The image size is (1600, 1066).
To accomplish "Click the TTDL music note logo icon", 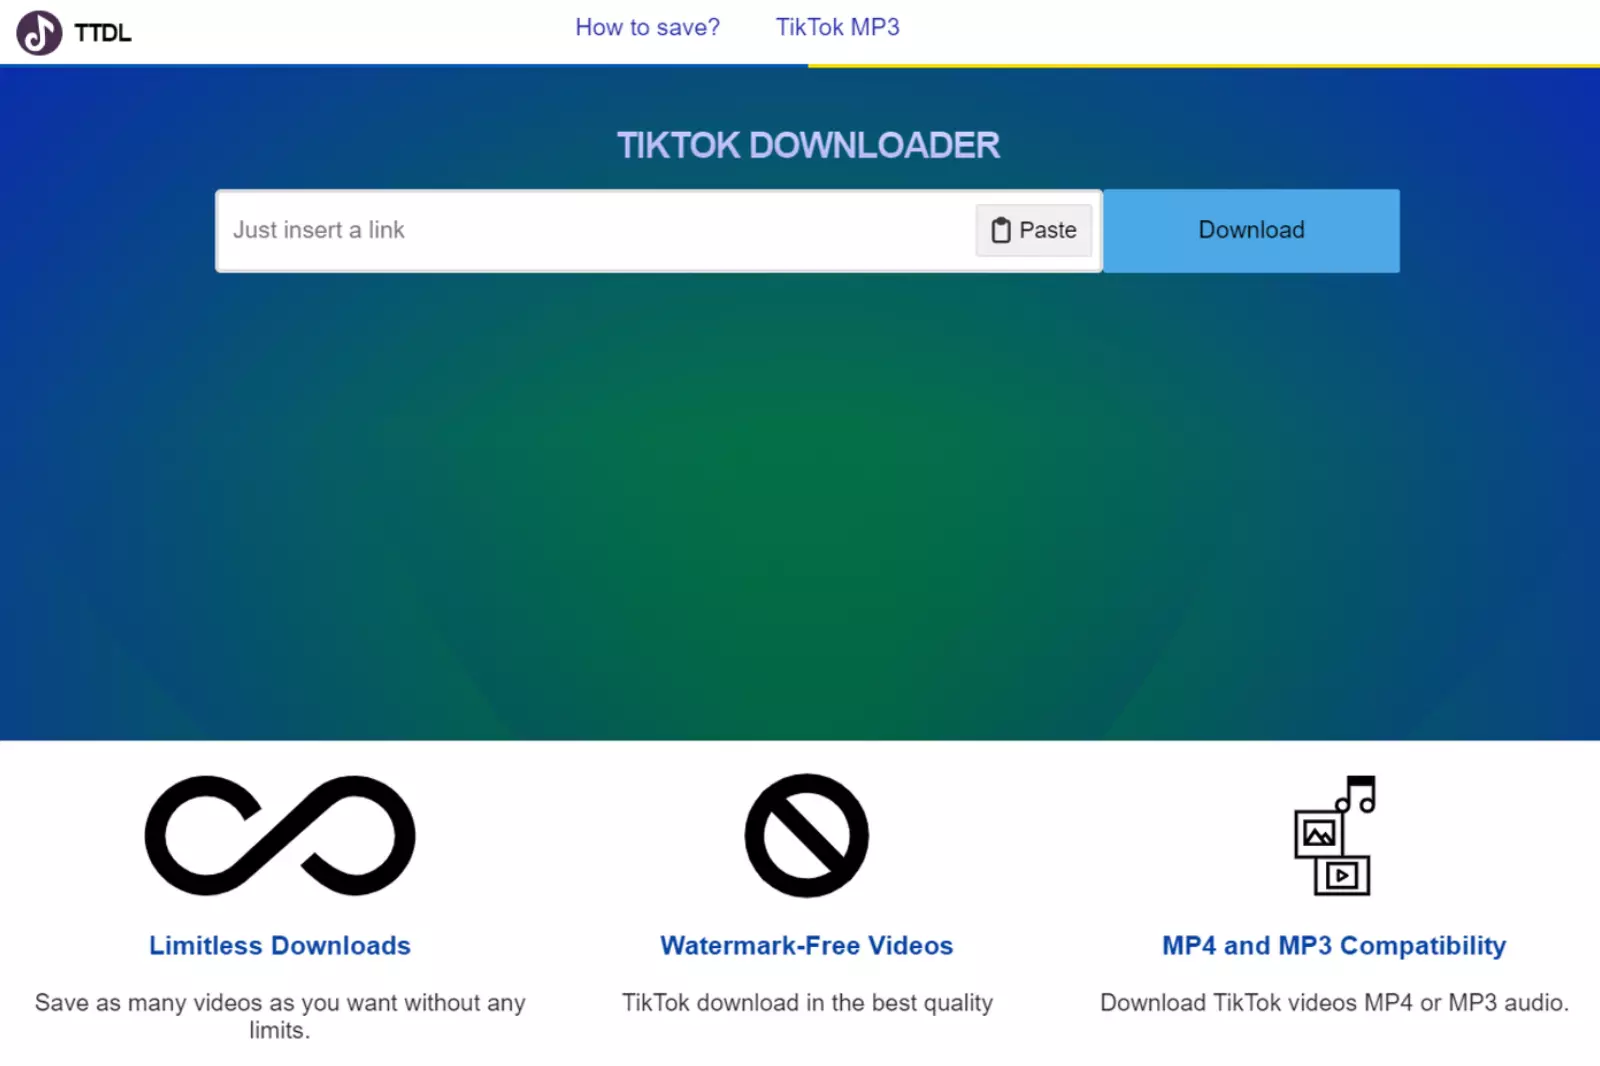I will pyautogui.click(x=39, y=32).
